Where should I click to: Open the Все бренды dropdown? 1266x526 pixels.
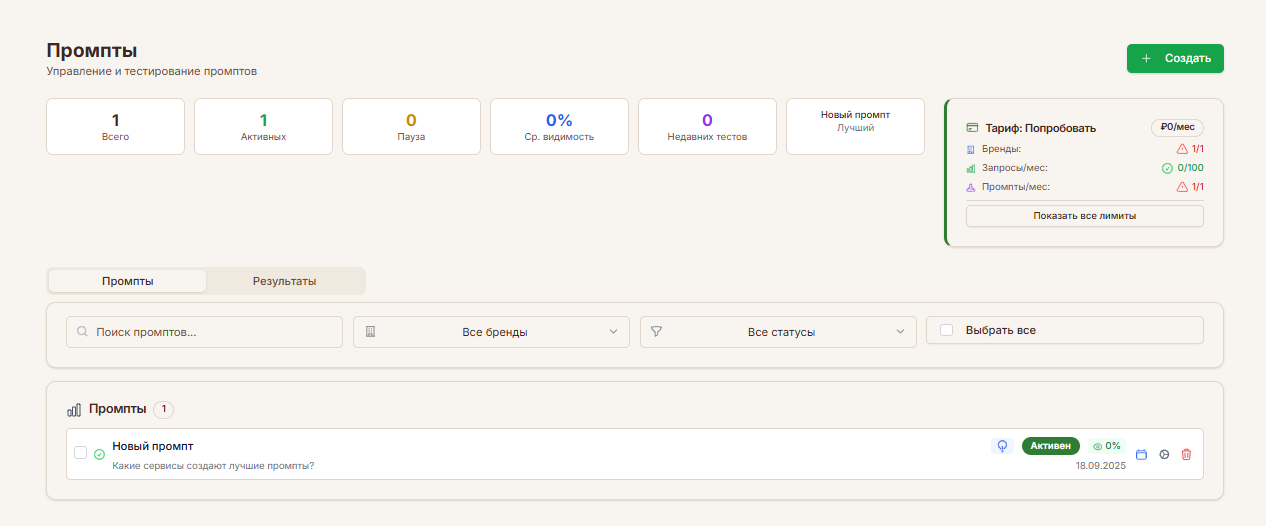pyautogui.click(x=491, y=332)
